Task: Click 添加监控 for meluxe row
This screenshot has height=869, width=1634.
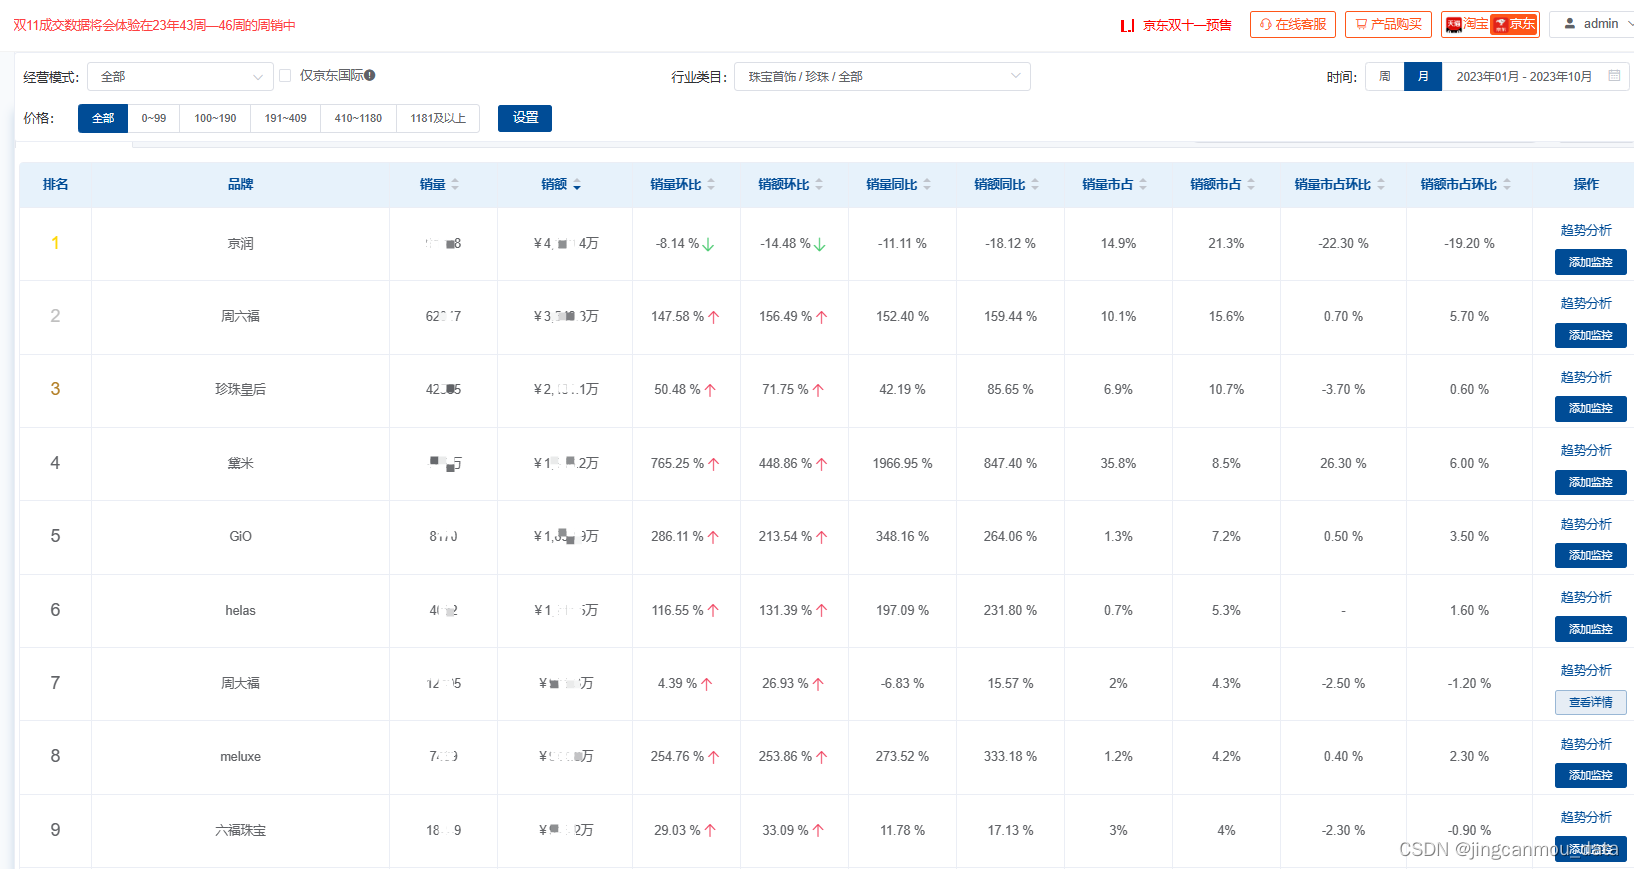Action: 1590,775
